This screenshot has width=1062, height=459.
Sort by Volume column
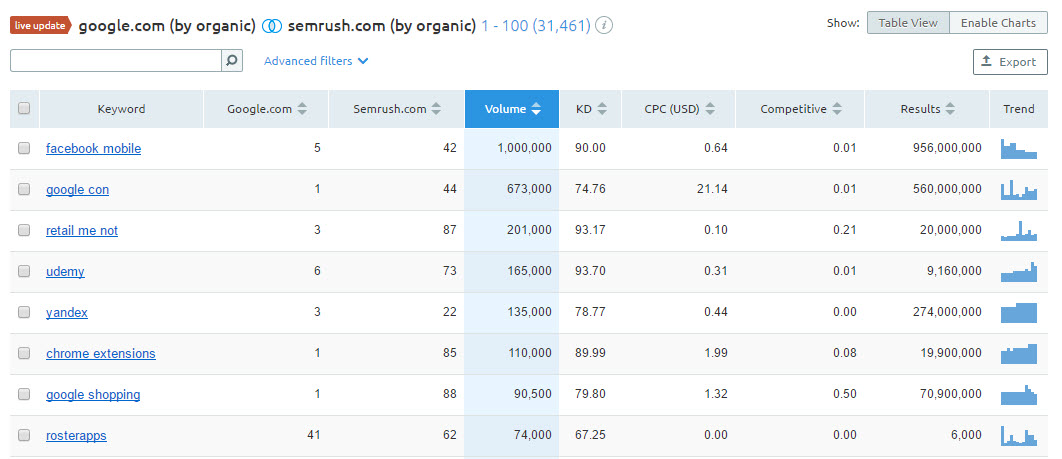(512, 109)
